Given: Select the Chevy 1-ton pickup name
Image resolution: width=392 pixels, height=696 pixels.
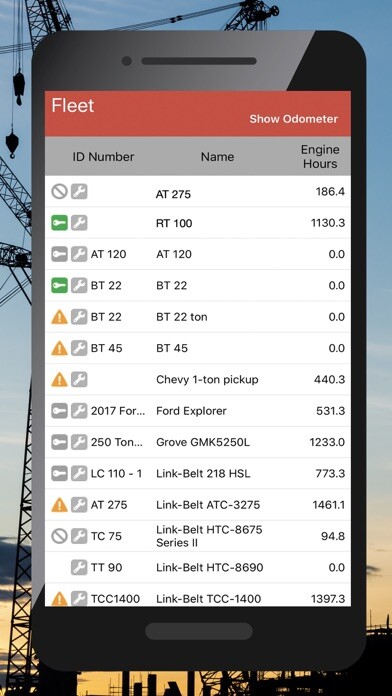Looking at the screenshot, I should click(x=207, y=380).
